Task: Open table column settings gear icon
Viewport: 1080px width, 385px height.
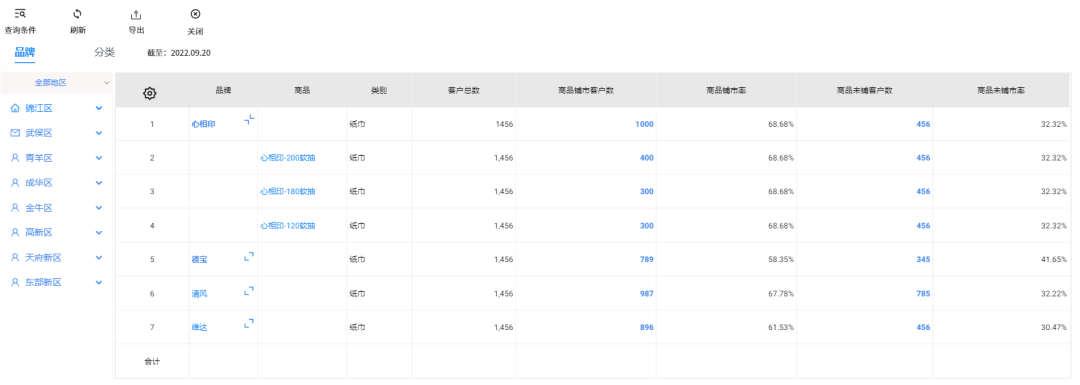Action: tap(150, 94)
